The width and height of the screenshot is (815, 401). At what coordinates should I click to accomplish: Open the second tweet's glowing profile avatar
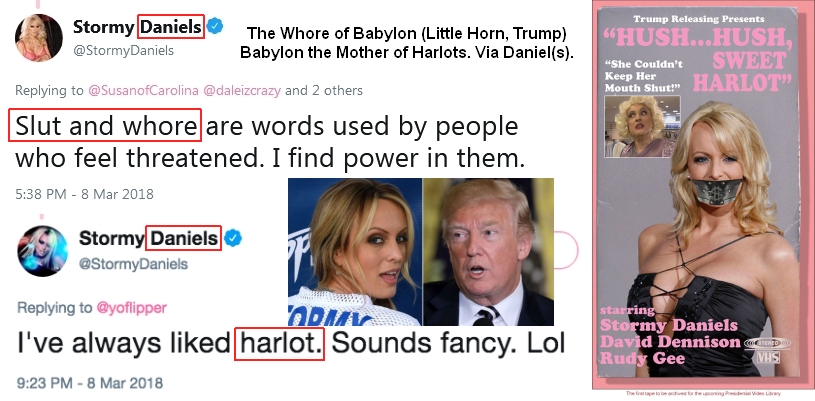(x=43, y=251)
